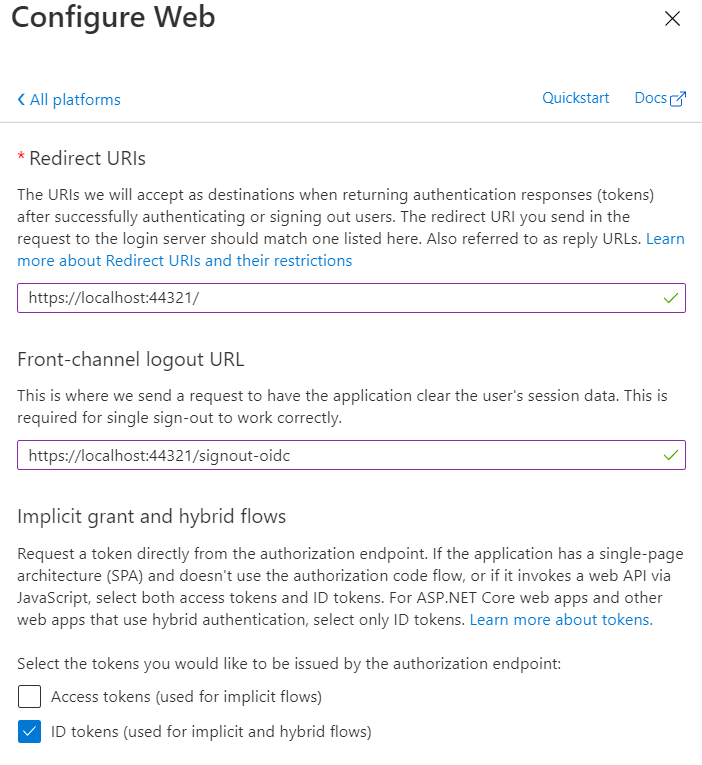
Task: Open the Learn more about tokens link
Action: pos(560,620)
